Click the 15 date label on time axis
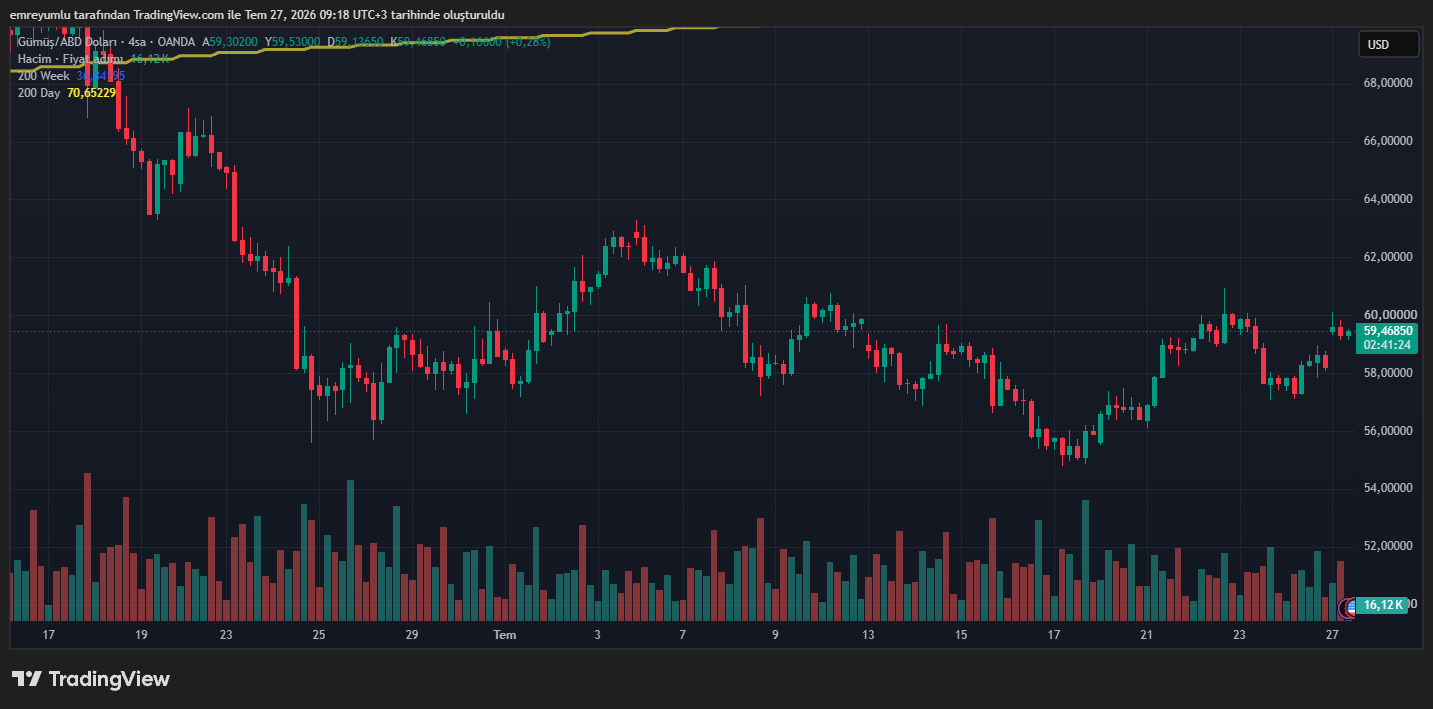This screenshot has width=1433, height=709. coord(961,635)
